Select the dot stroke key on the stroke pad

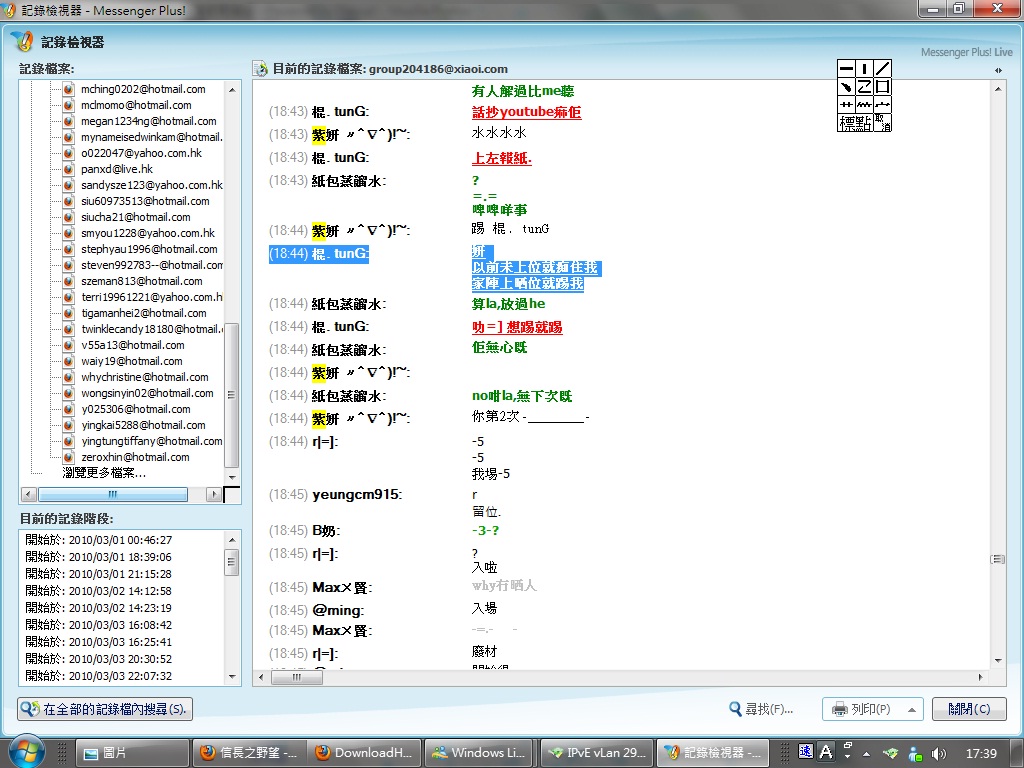click(x=846, y=86)
